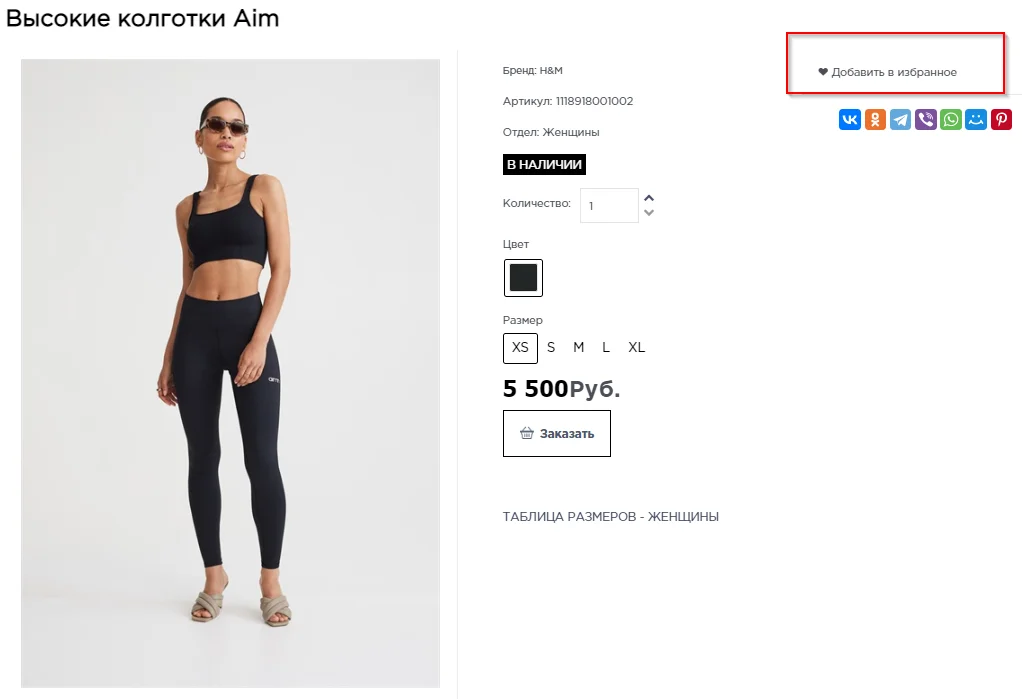This screenshot has height=699, width=1022.
Task: Select size L option
Action: [606, 348]
